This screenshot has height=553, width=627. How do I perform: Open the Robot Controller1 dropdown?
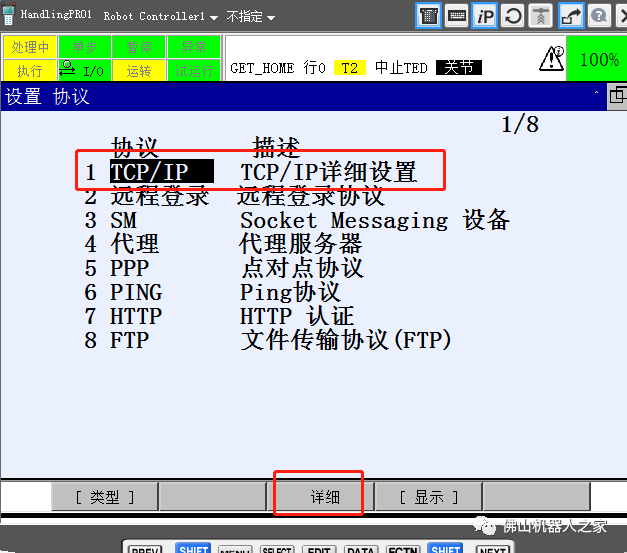click(160, 16)
